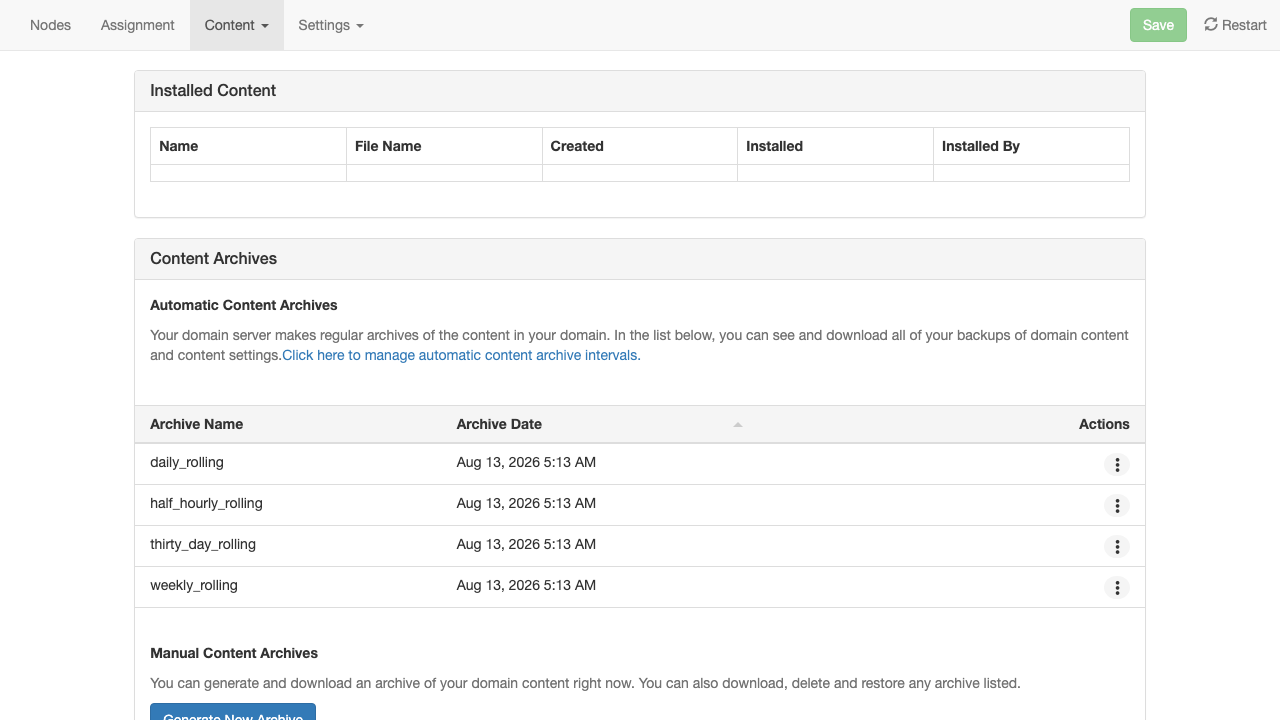Switch to the Assignment tab
This screenshot has height=720, width=1280.
pos(138,25)
